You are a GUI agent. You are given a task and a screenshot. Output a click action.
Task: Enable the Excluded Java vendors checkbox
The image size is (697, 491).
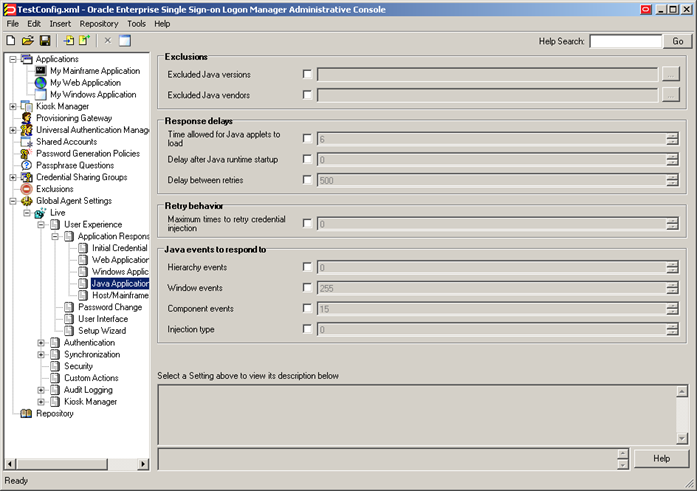click(307, 95)
